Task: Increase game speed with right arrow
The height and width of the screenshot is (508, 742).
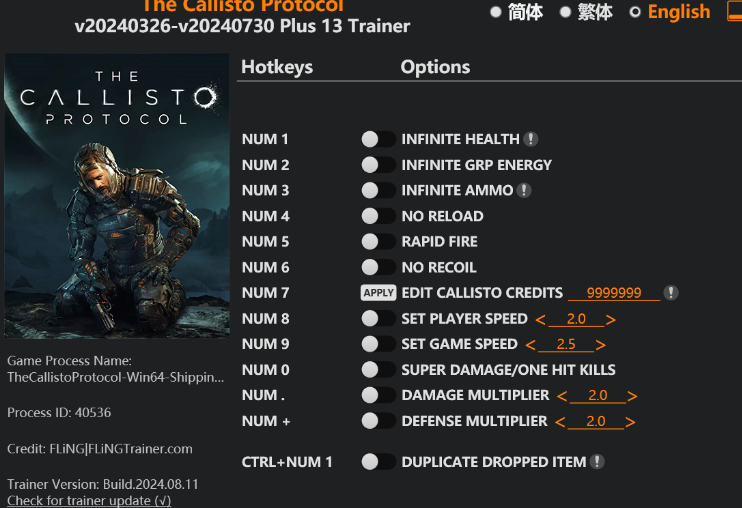Action: click(601, 345)
